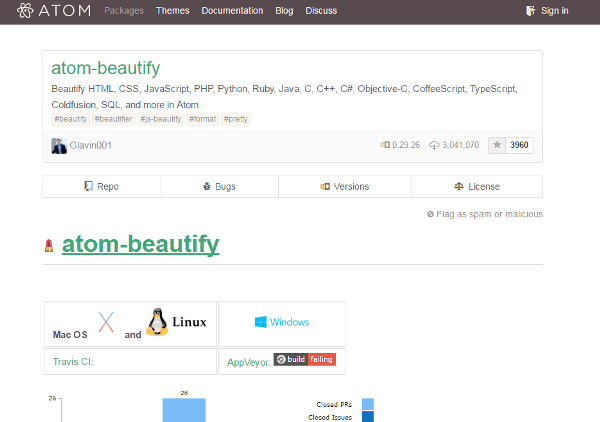Image resolution: width=600 pixels, height=422 pixels.
Task: Click the build failing badge
Action: click(305, 360)
